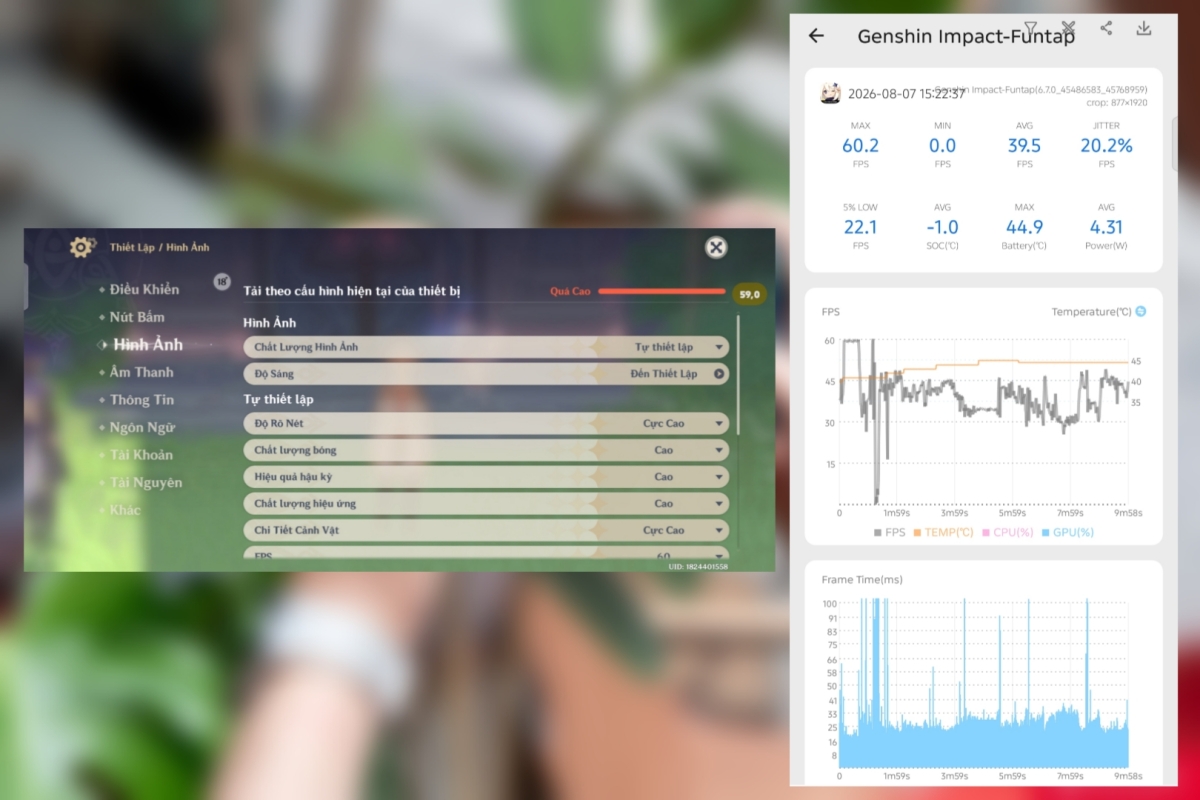Image resolution: width=1200 pixels, height=800 pixels.
Task: Click the crop: 877×1920 text
Action: (x=1117, y=102)
